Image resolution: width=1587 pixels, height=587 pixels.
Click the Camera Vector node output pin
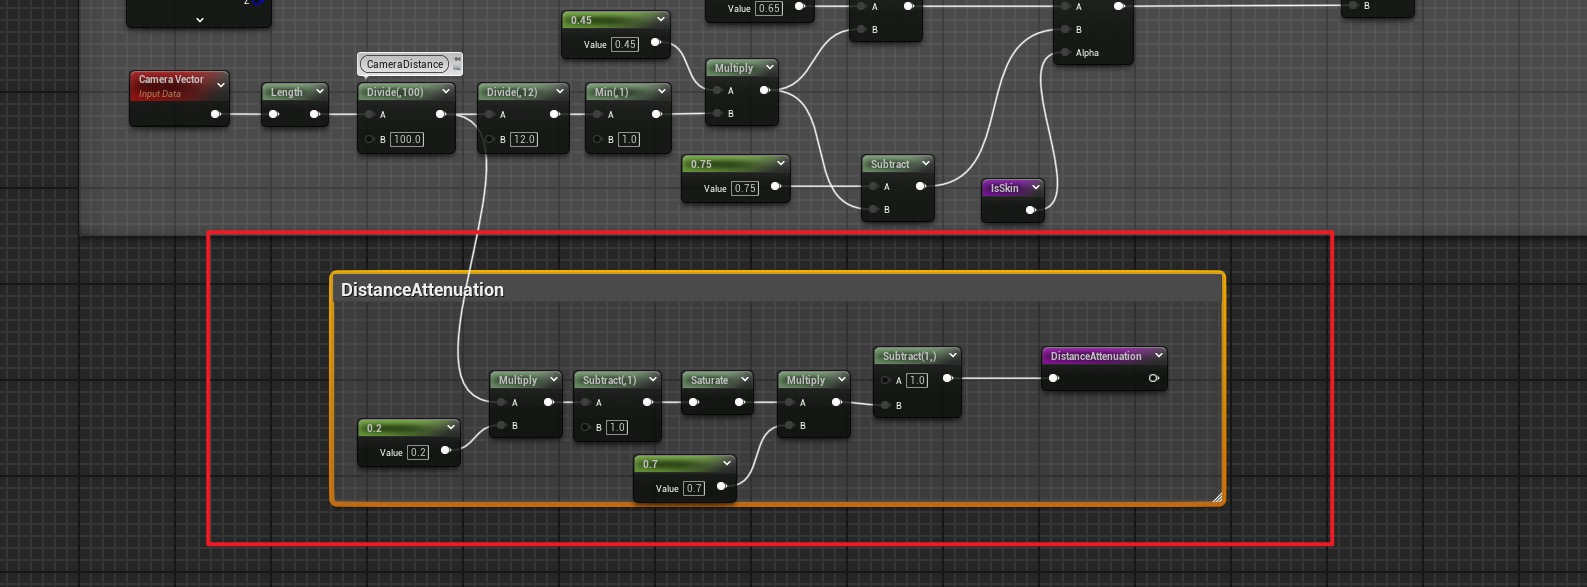215,114
